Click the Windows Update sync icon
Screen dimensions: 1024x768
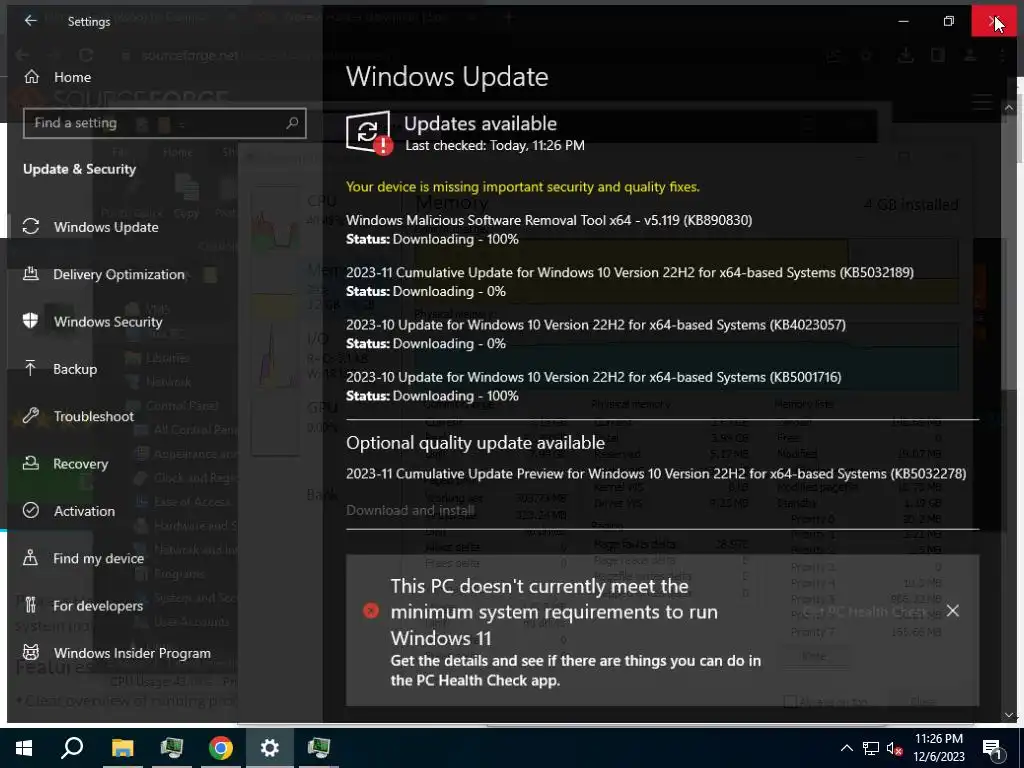[31, 227]
